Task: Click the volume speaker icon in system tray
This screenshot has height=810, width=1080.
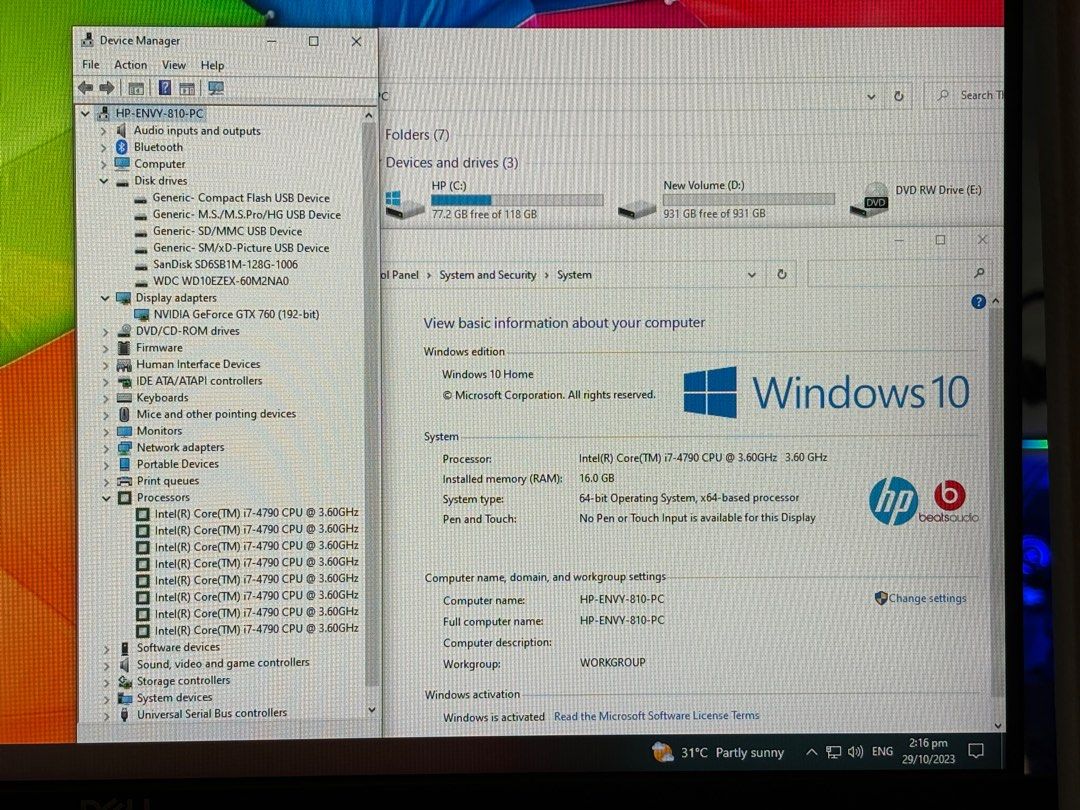Action: (855, 752)
